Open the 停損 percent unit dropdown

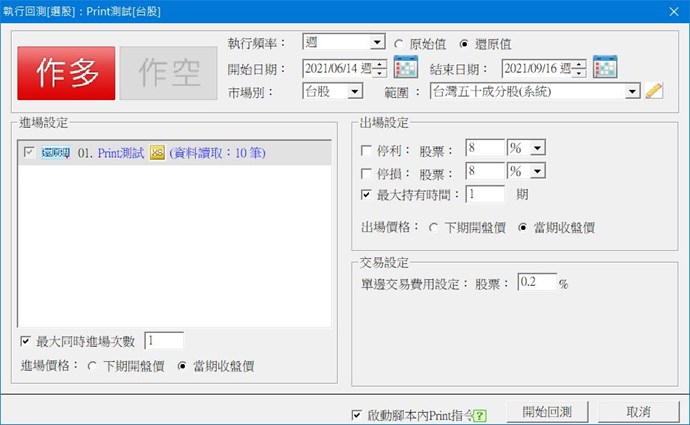(537, 171)
